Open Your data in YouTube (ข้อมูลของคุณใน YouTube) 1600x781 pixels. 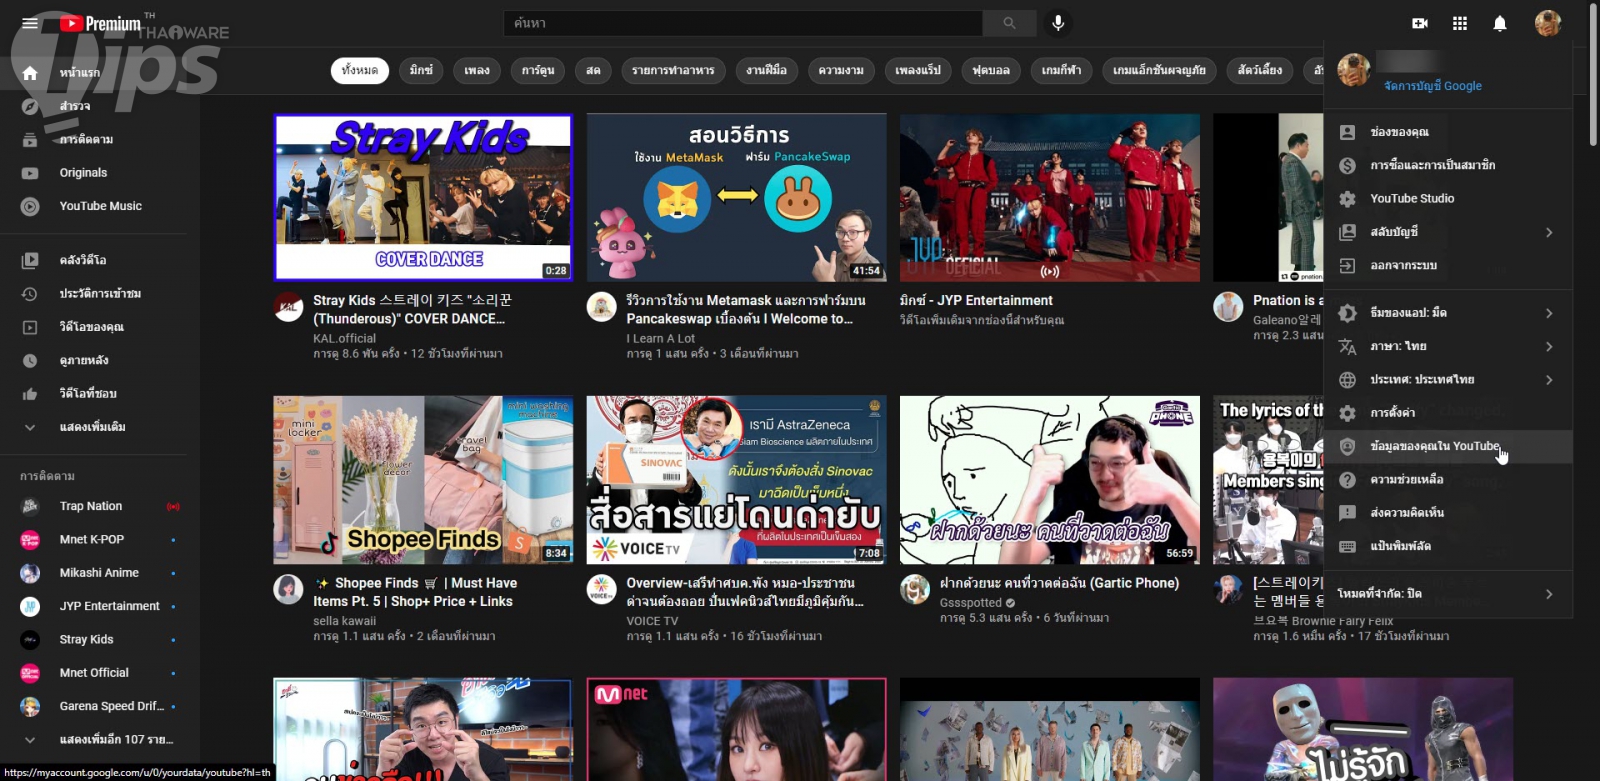coord(1448,446)
